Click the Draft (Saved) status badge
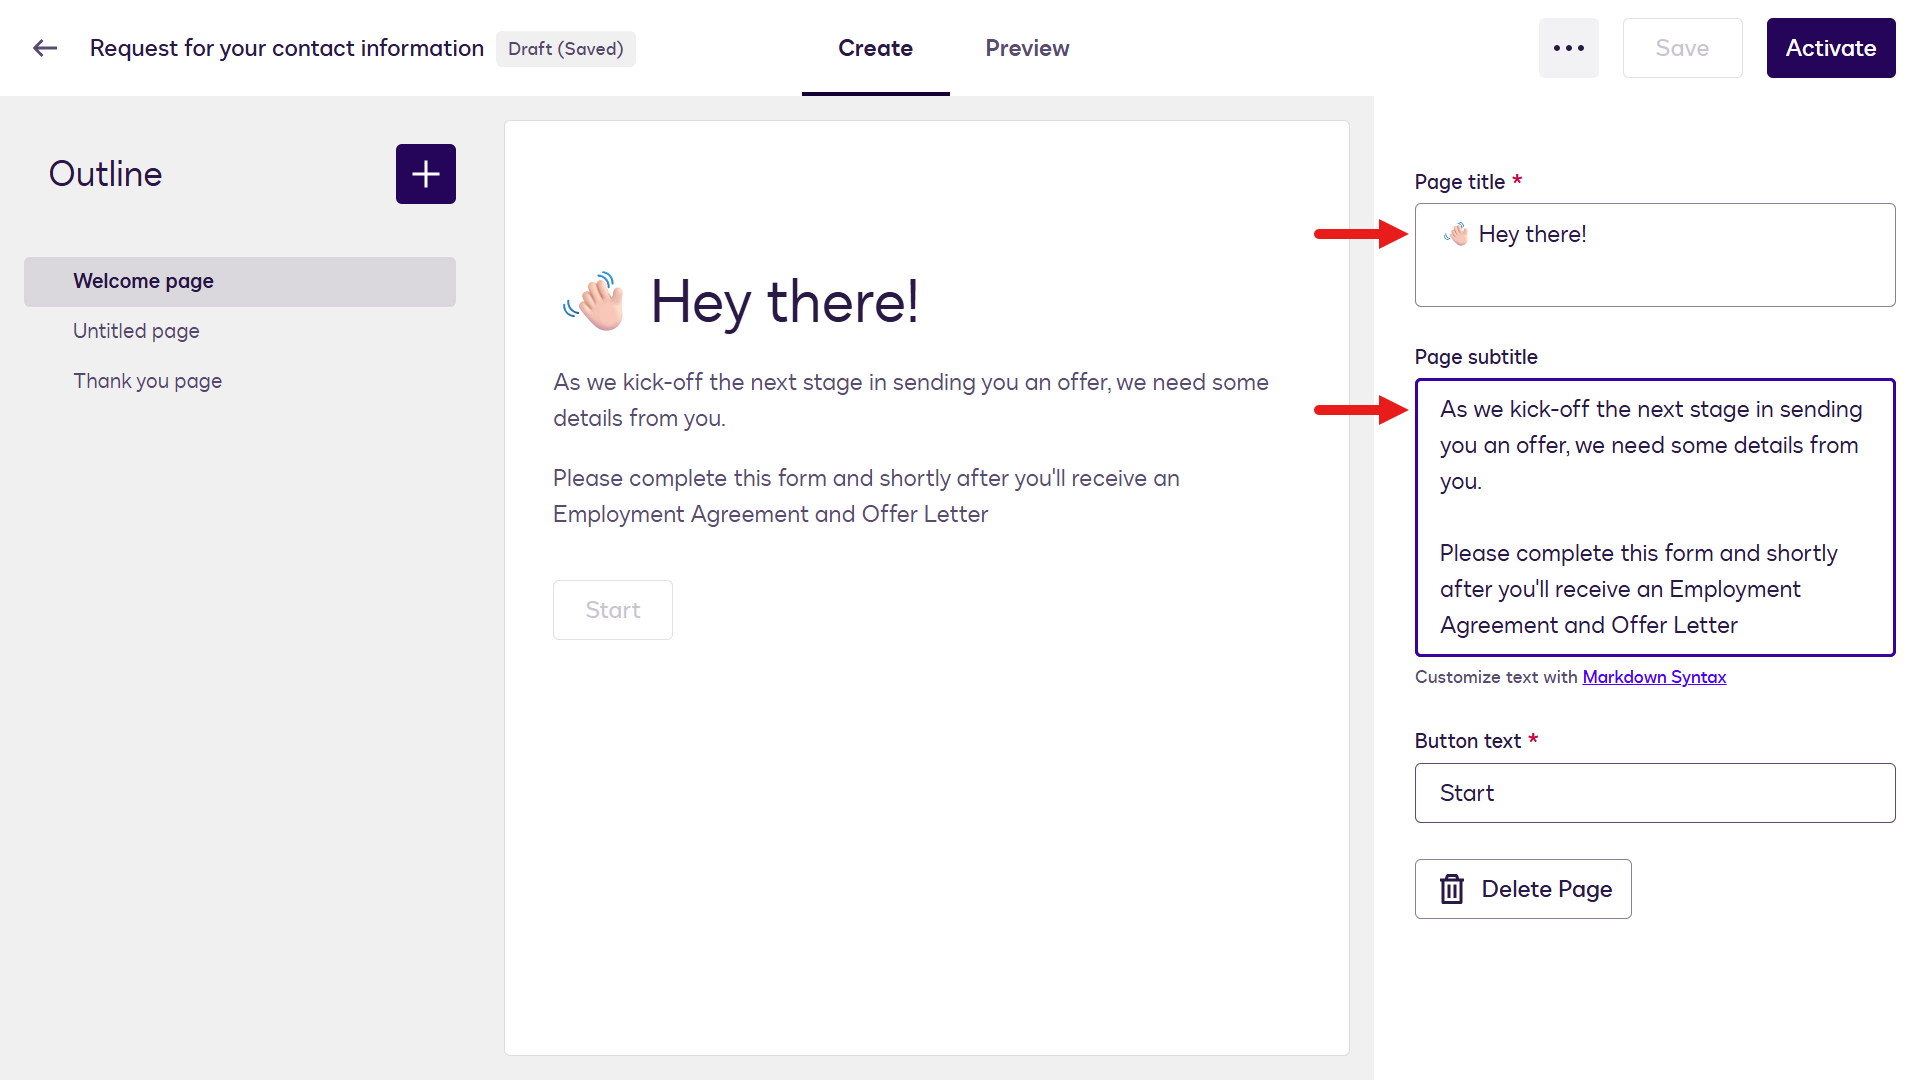The height and width of the screenshot is (1080, 1920). coord(566,48)
